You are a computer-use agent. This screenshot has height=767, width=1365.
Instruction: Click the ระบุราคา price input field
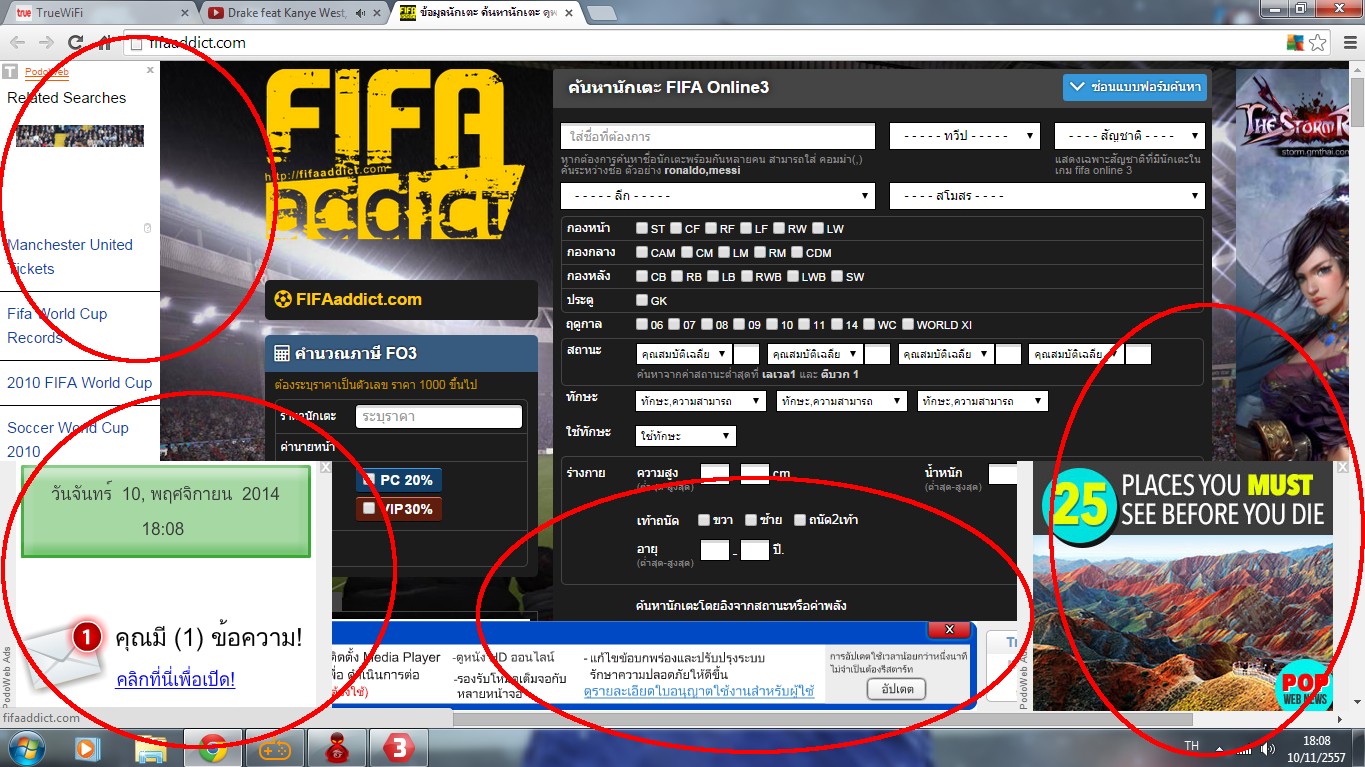point(439,416)
